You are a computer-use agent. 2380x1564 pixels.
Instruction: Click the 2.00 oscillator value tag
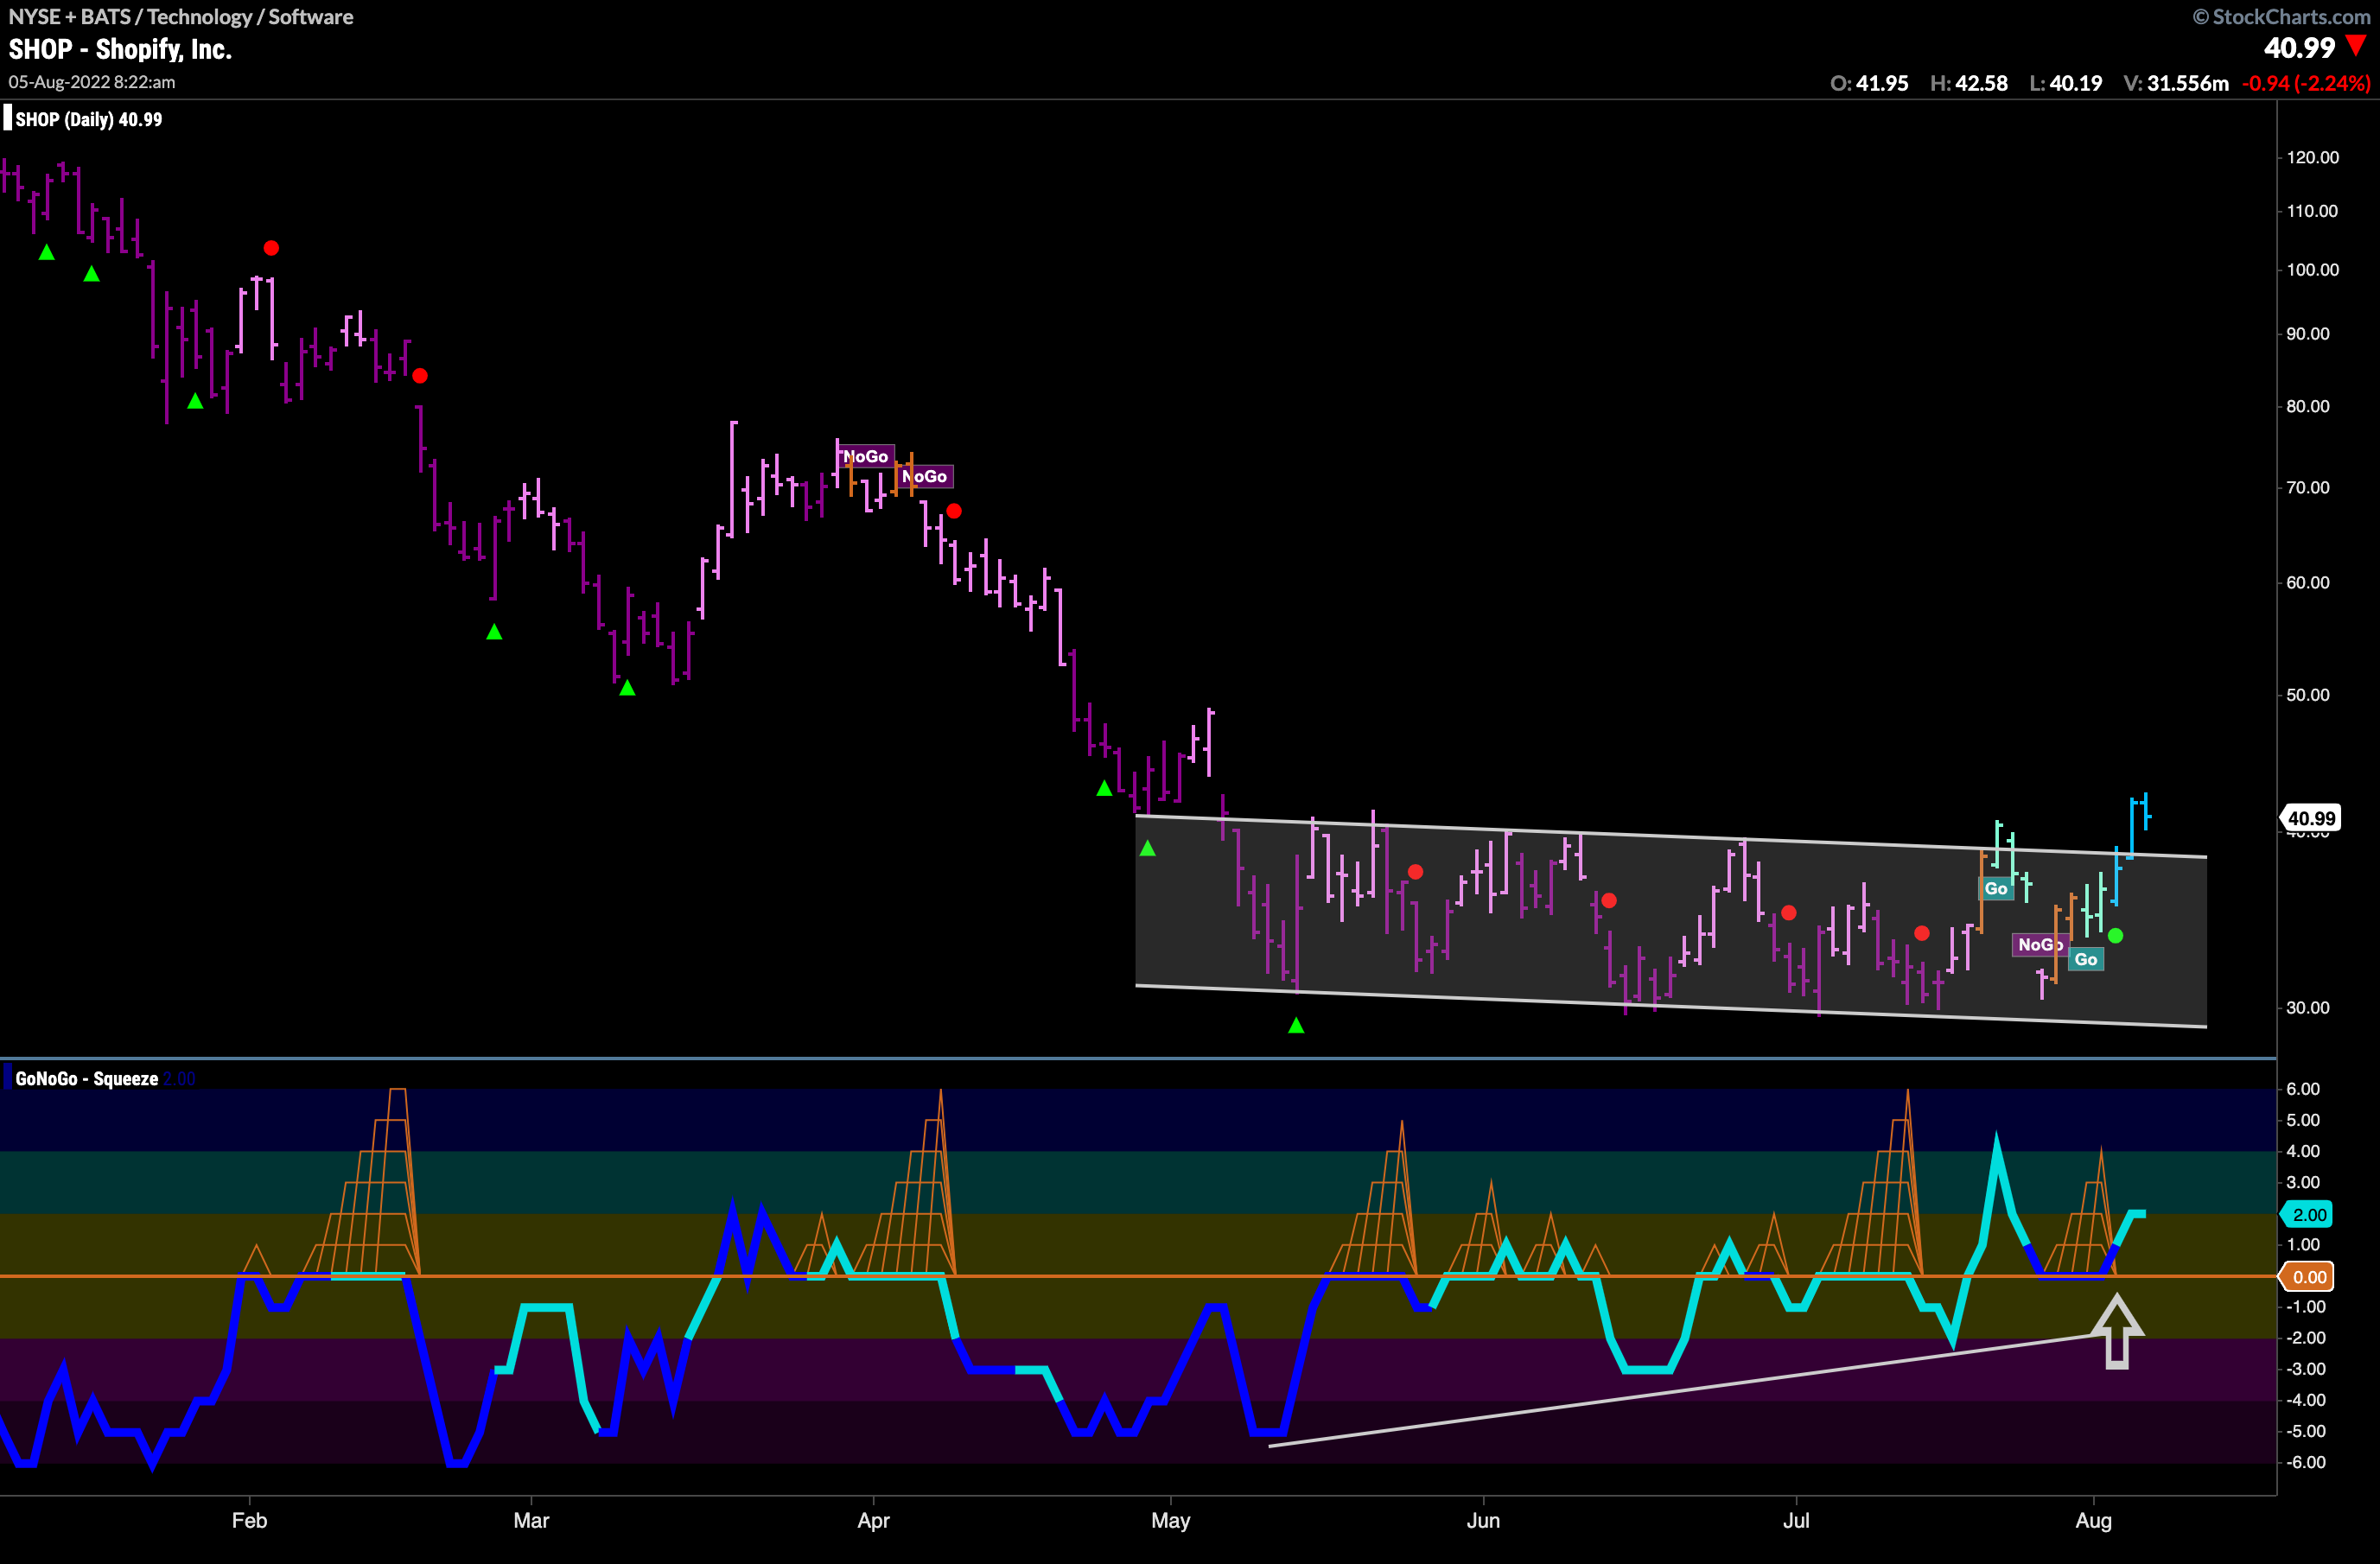(x=2307, y=1214)
